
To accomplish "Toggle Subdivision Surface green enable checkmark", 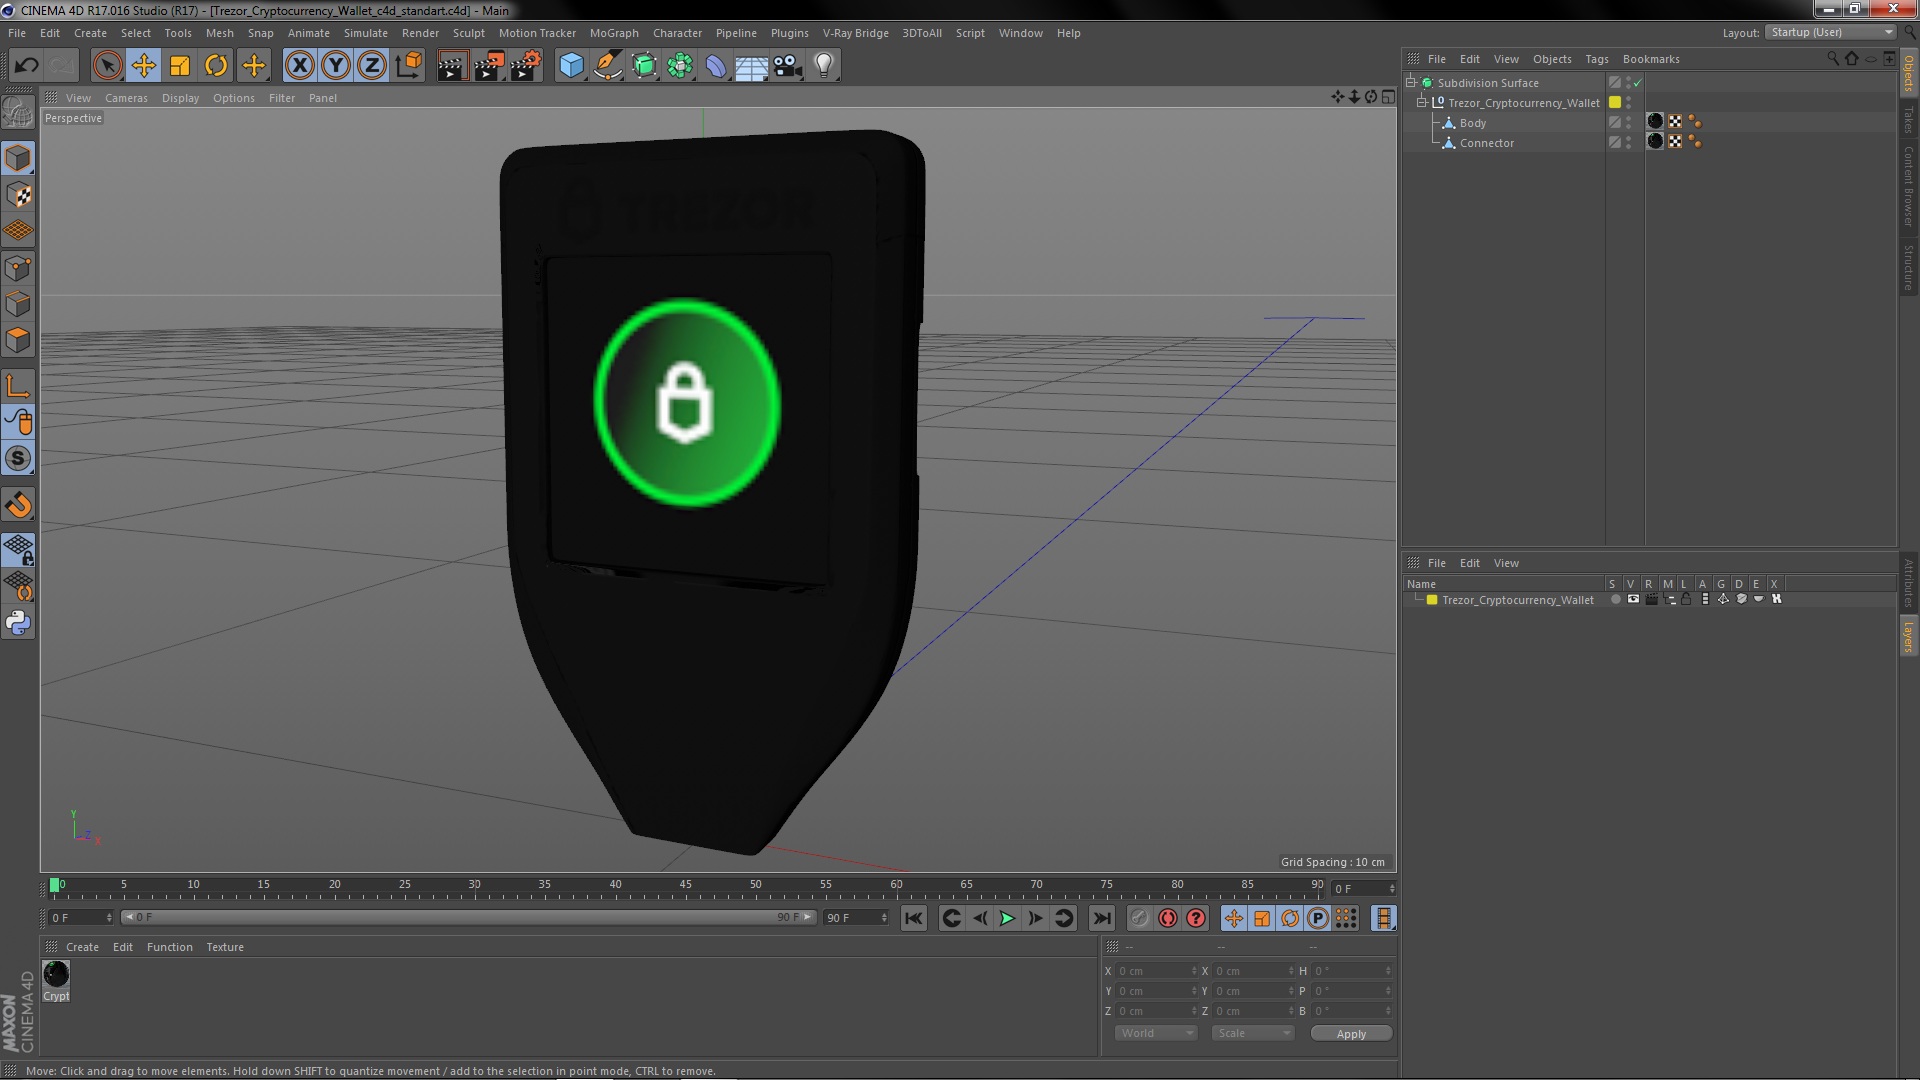I will pyautogui.click(x=1637, y=83).
